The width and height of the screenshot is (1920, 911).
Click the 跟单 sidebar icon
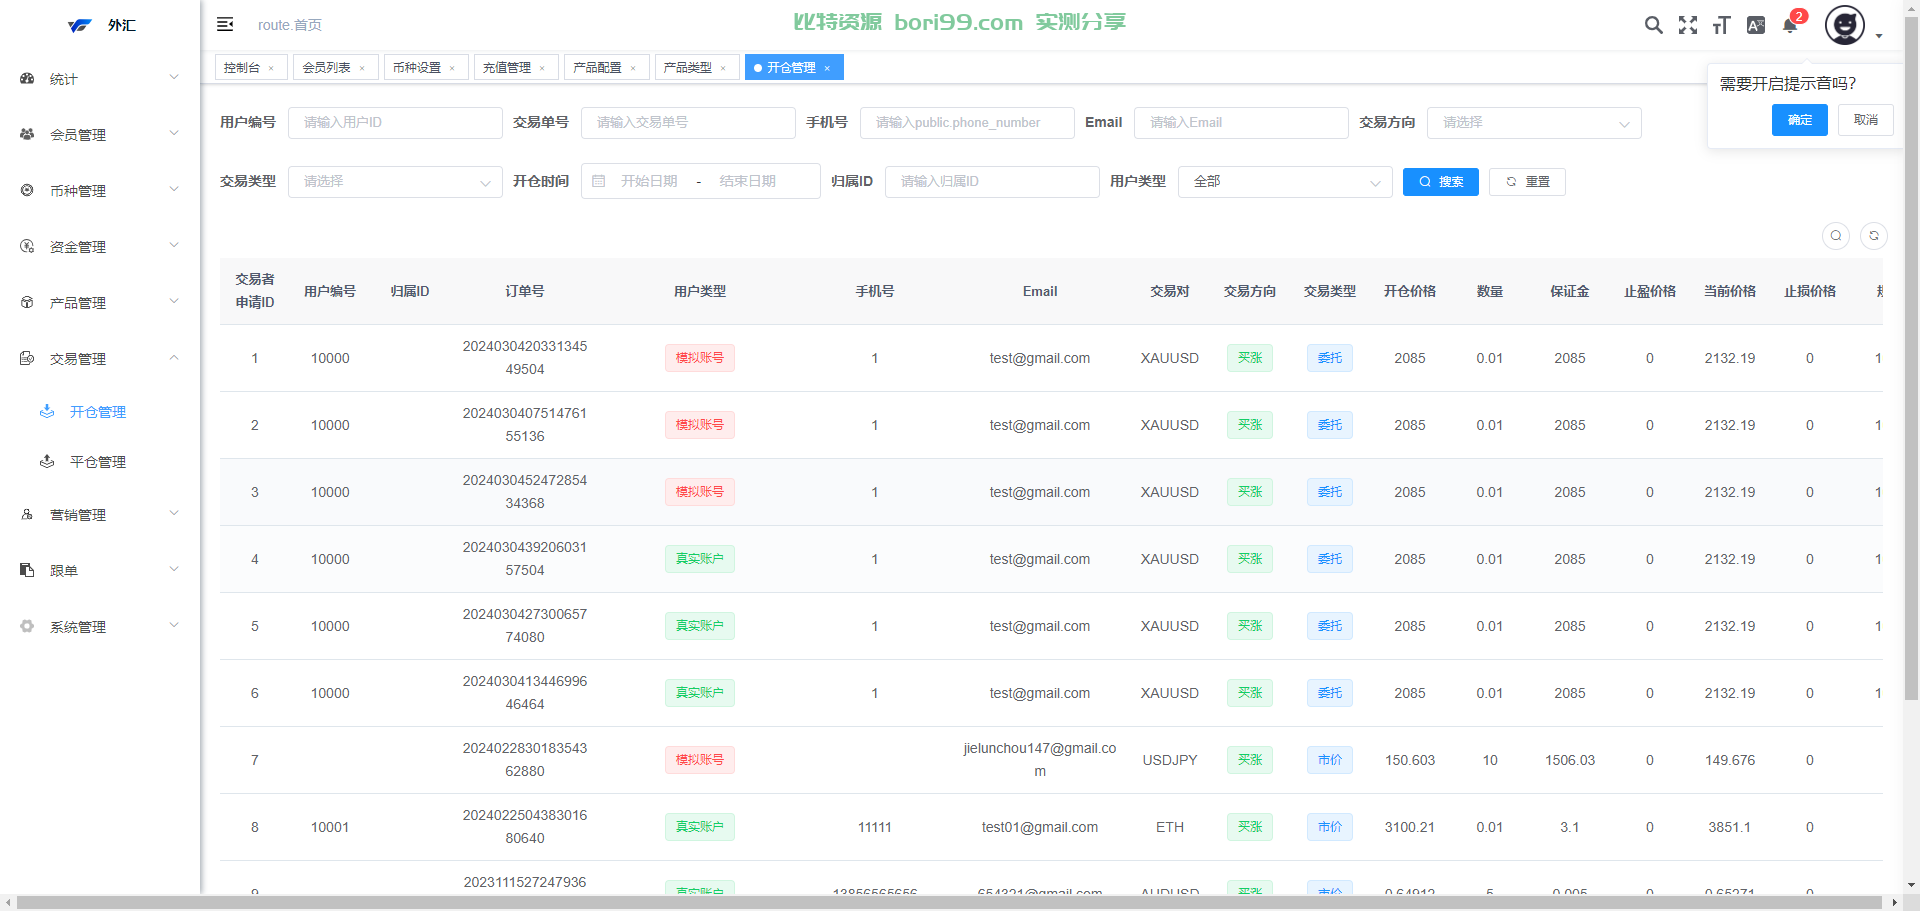coord(27,570)
